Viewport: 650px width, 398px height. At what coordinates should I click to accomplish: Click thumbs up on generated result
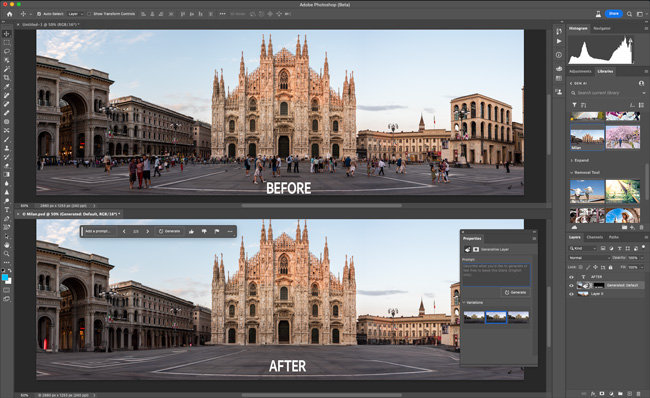point(191,231)
